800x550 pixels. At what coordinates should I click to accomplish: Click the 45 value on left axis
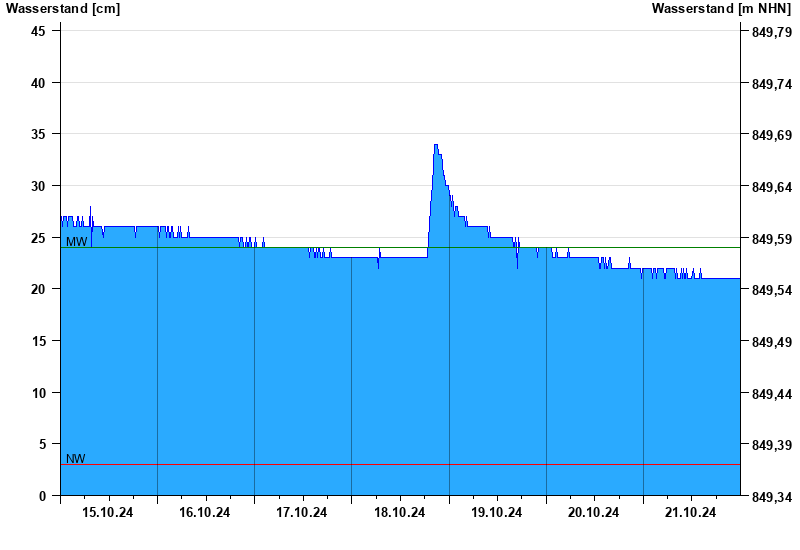pyautogui.click(x=38, y=32)
